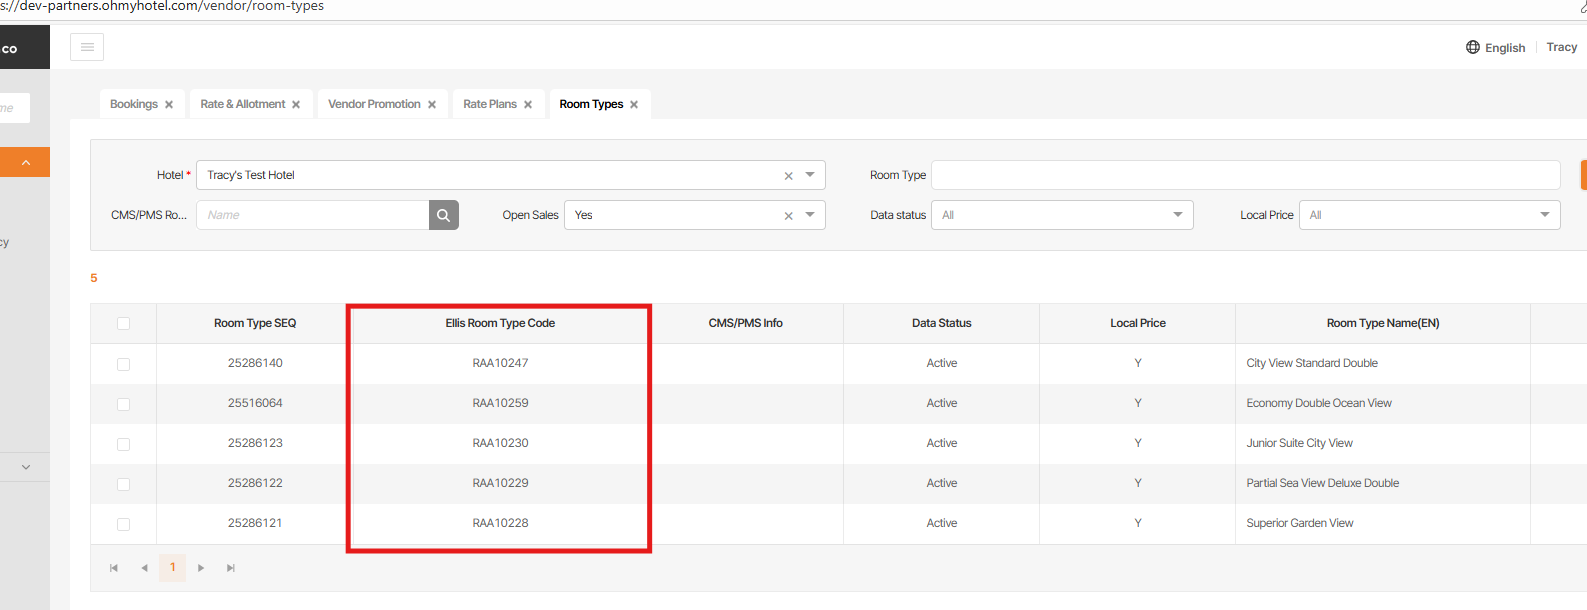The height and width of the screenshot is (610, 1587).
Task: Open the Hotel dropdown arrow
Action: 810,175
